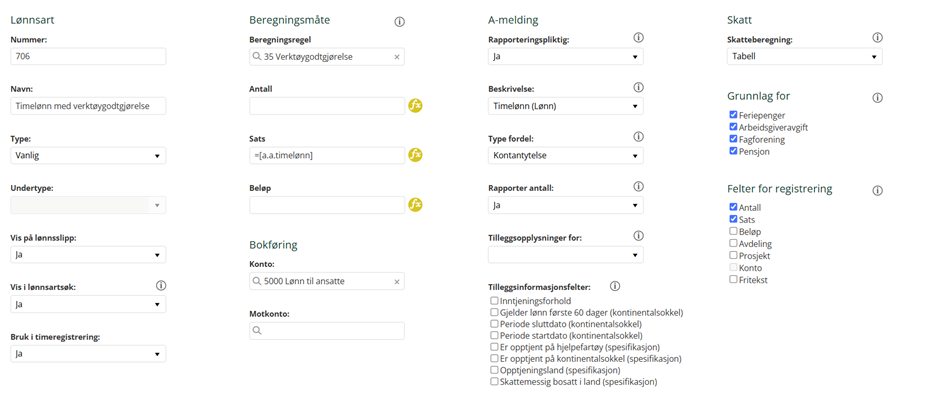Click the empty Motkonto search field

327,331
